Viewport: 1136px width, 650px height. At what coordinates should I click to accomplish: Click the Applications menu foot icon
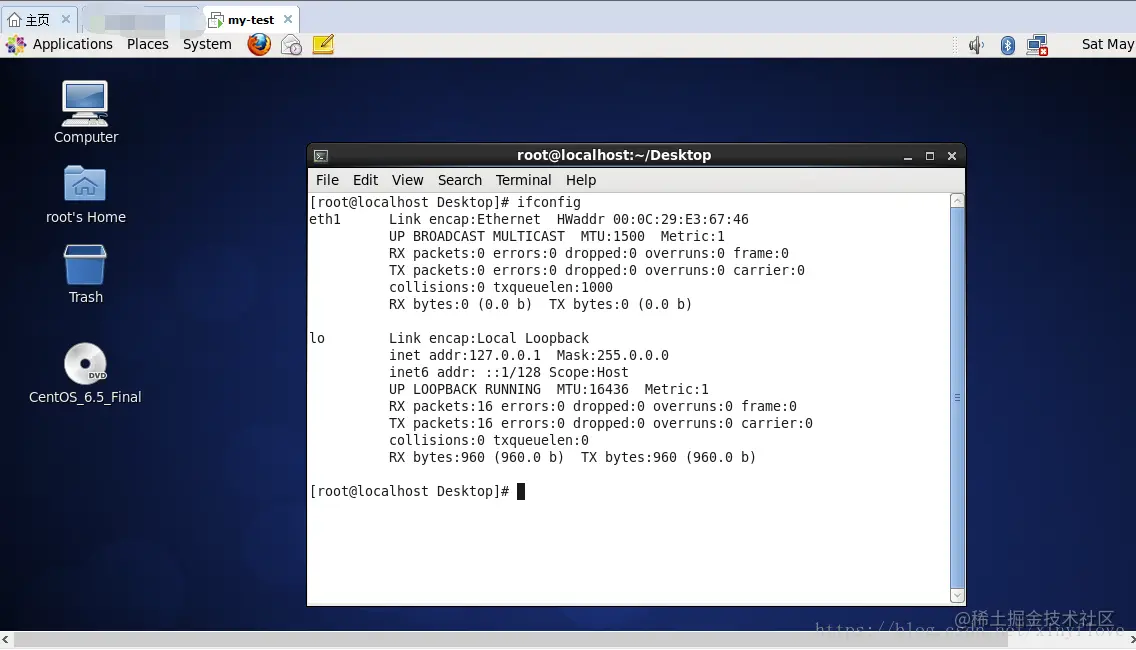[15, 45]
